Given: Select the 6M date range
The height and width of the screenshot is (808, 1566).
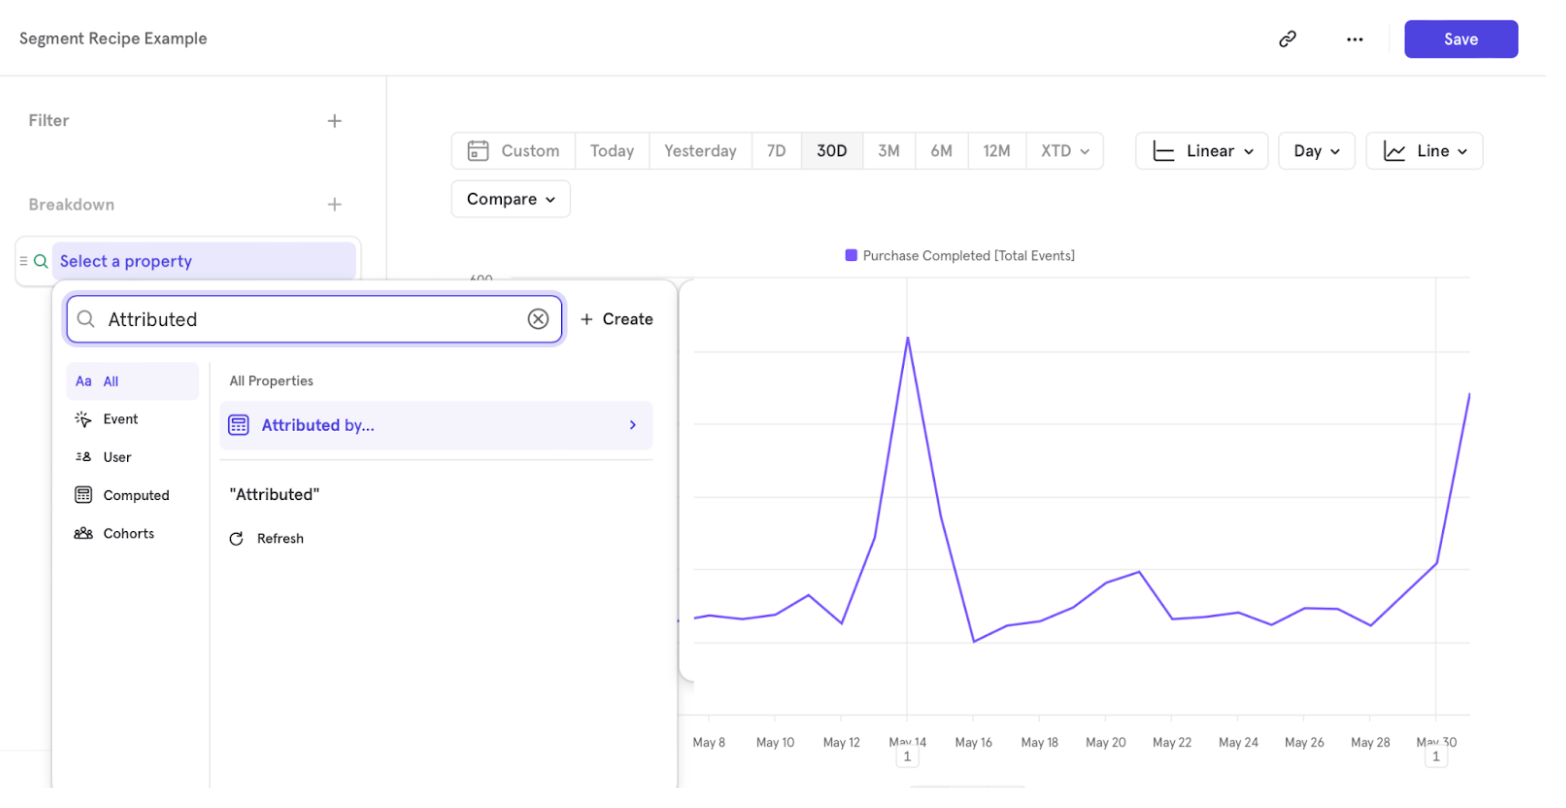Looking at the screenshot, I should [x=941, y=151].
